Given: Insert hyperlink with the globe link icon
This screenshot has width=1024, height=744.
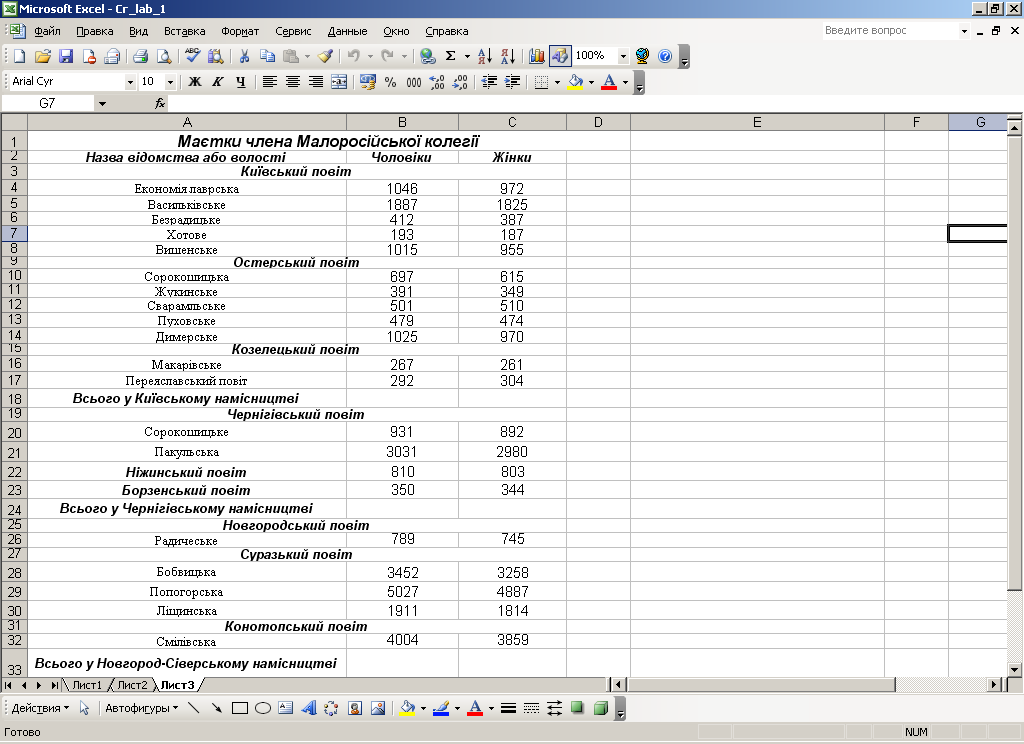Looking at the screenshot, I should coord(428,56).
